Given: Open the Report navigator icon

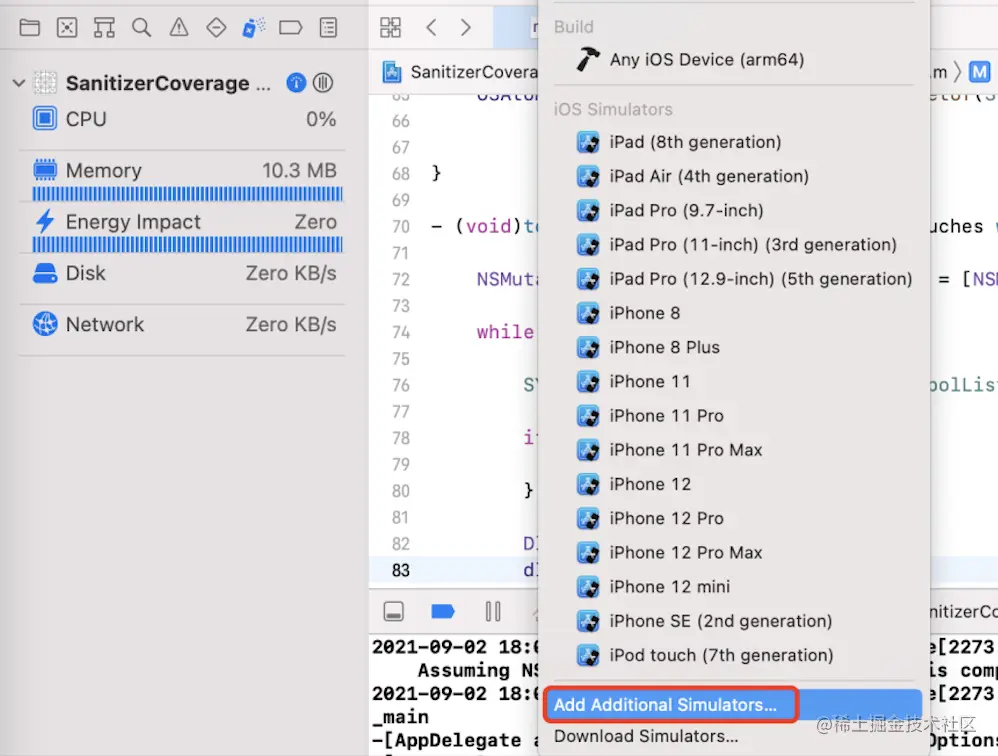Looking at the screenshot, I should [328, 27].
